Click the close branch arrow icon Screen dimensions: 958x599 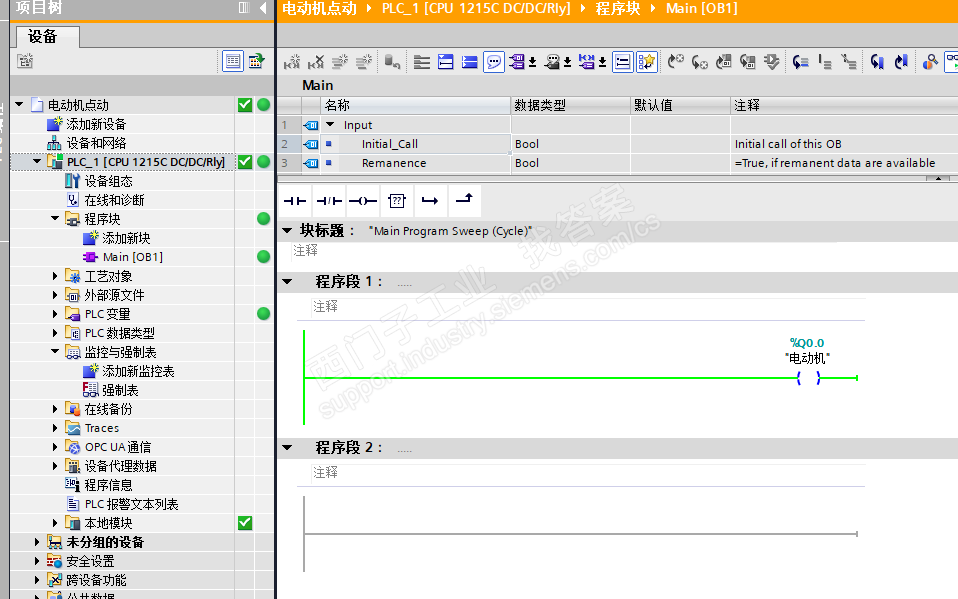464,200
